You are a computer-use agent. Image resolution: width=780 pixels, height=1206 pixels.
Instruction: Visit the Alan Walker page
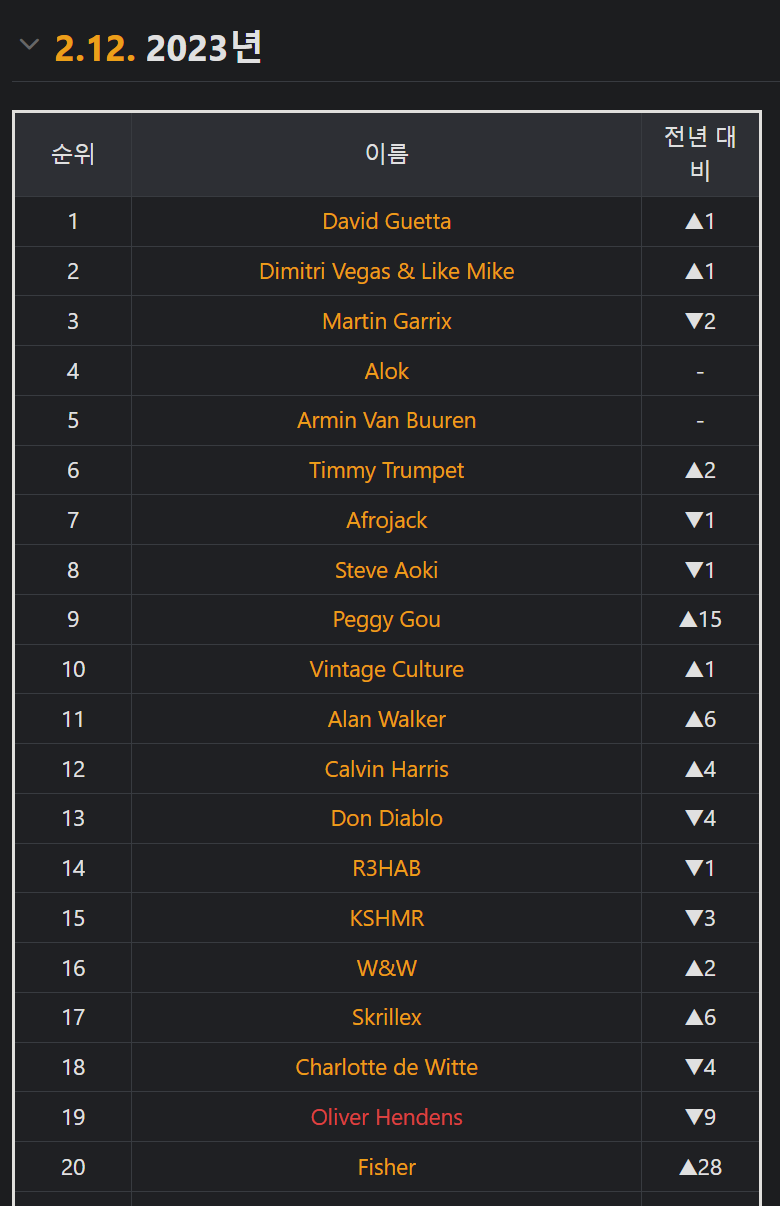click(386, 719)
